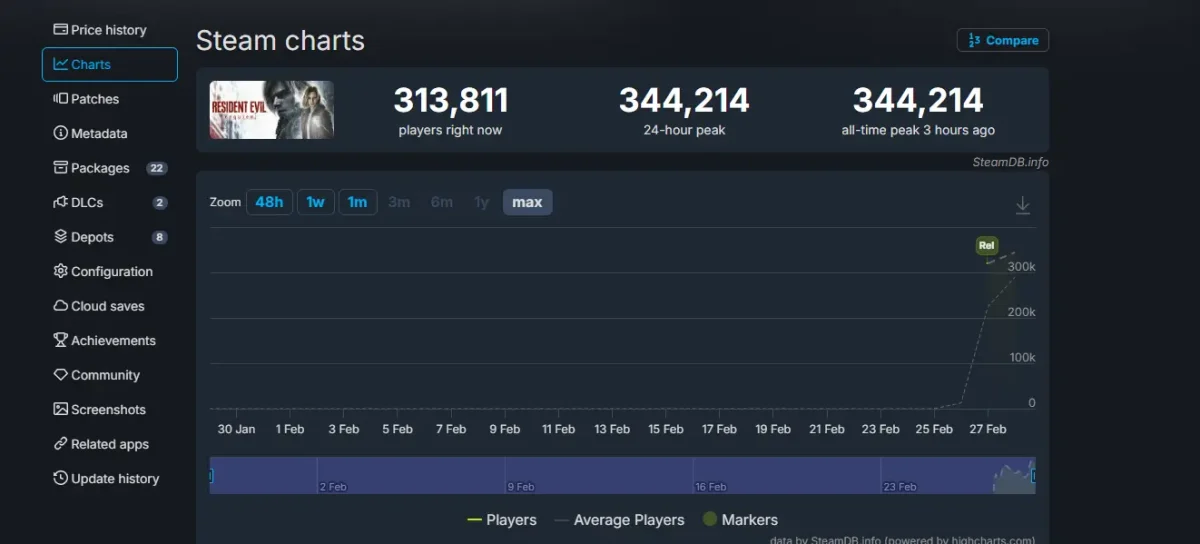Select the max zoom range
The height and width of the screenshot is (544, 1200).
(527, 202)
